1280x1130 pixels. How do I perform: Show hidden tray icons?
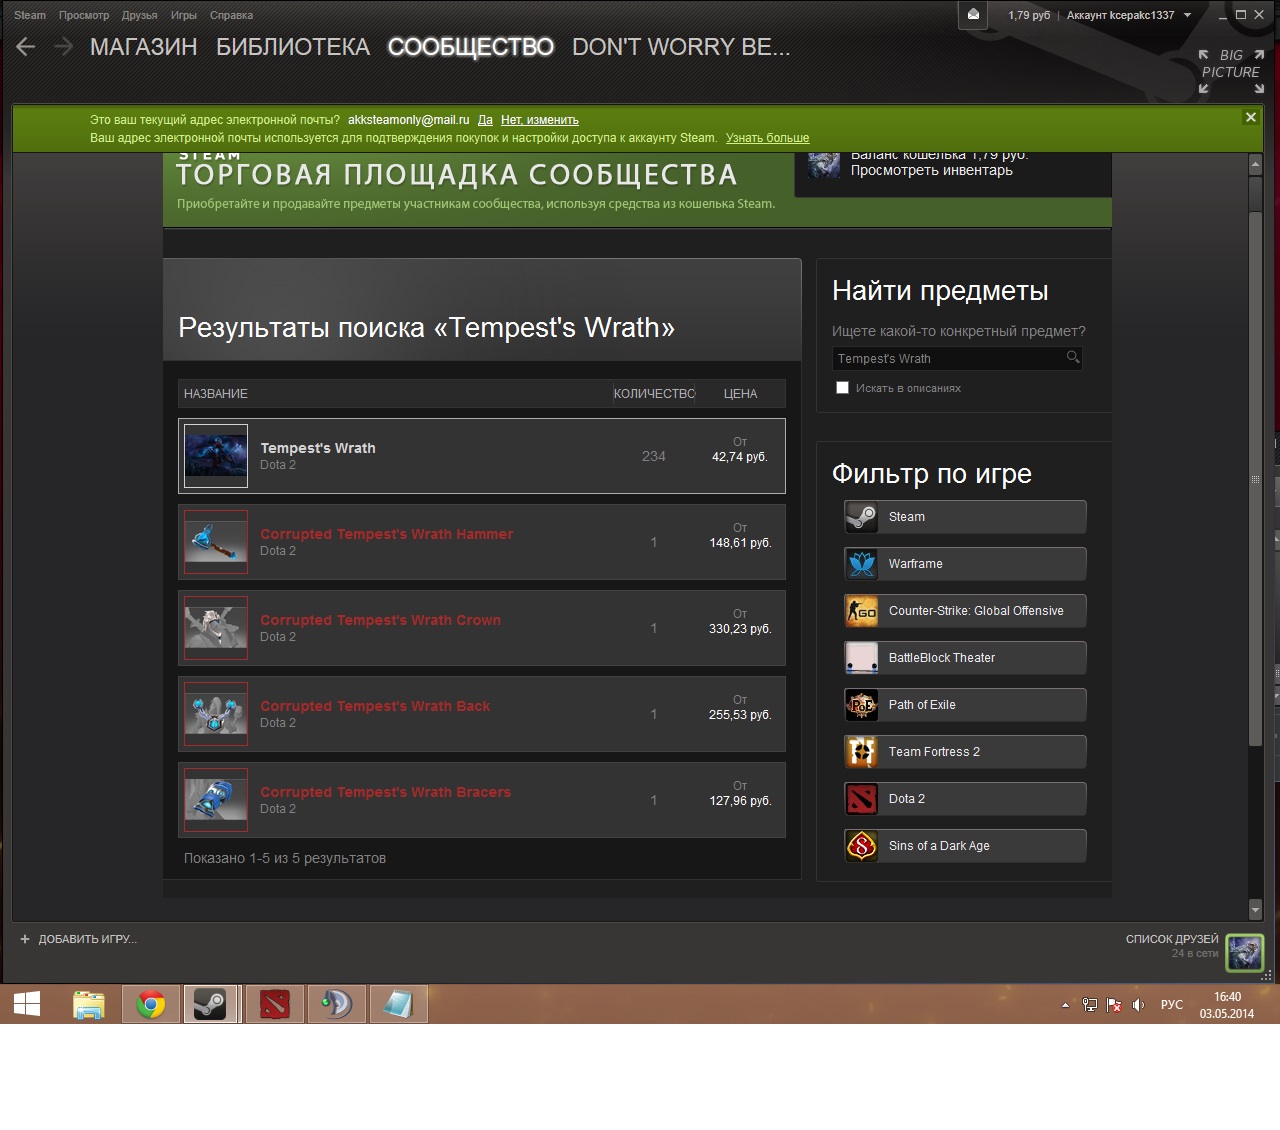[x=1065, y=1005]
